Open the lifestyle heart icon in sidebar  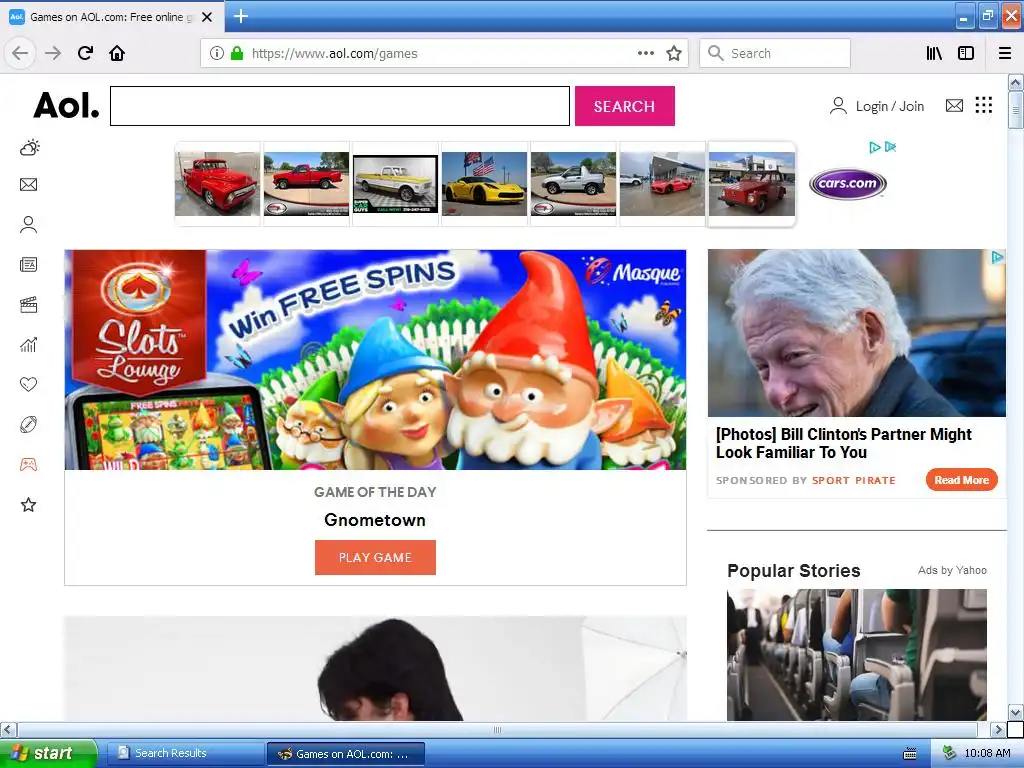click(29, 385)
